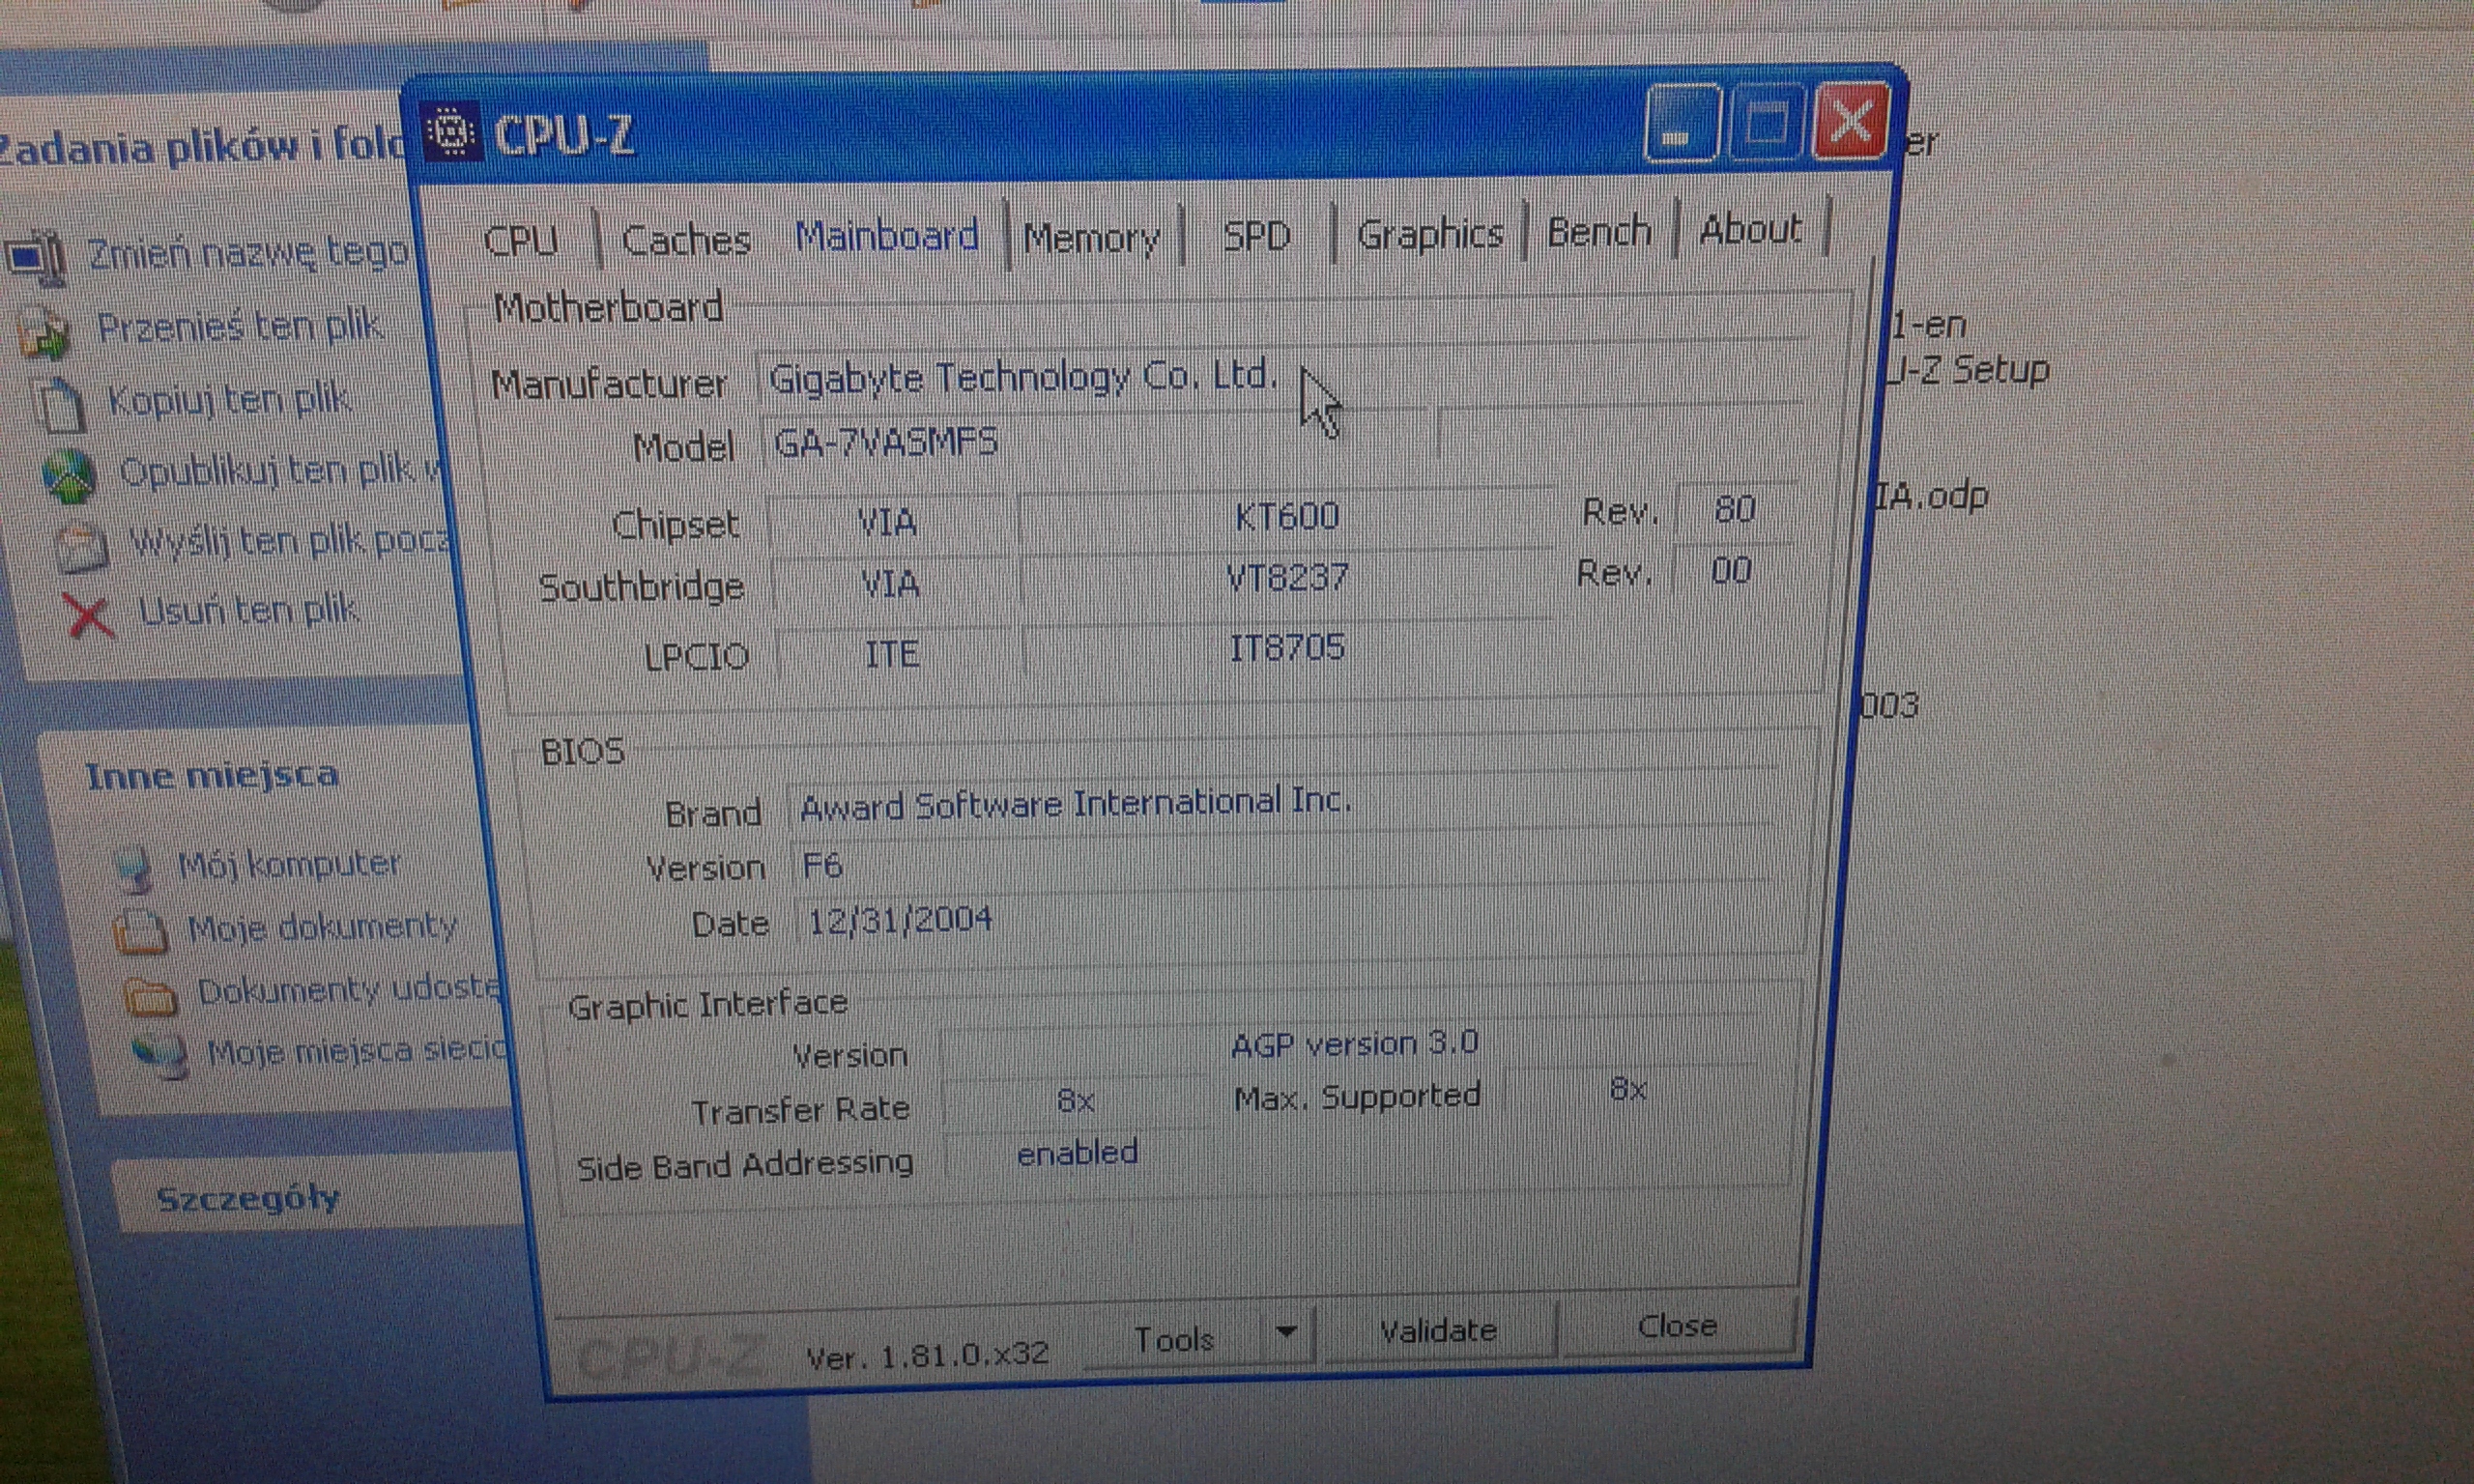Open the Bench tab

(x=1599, y=231)
